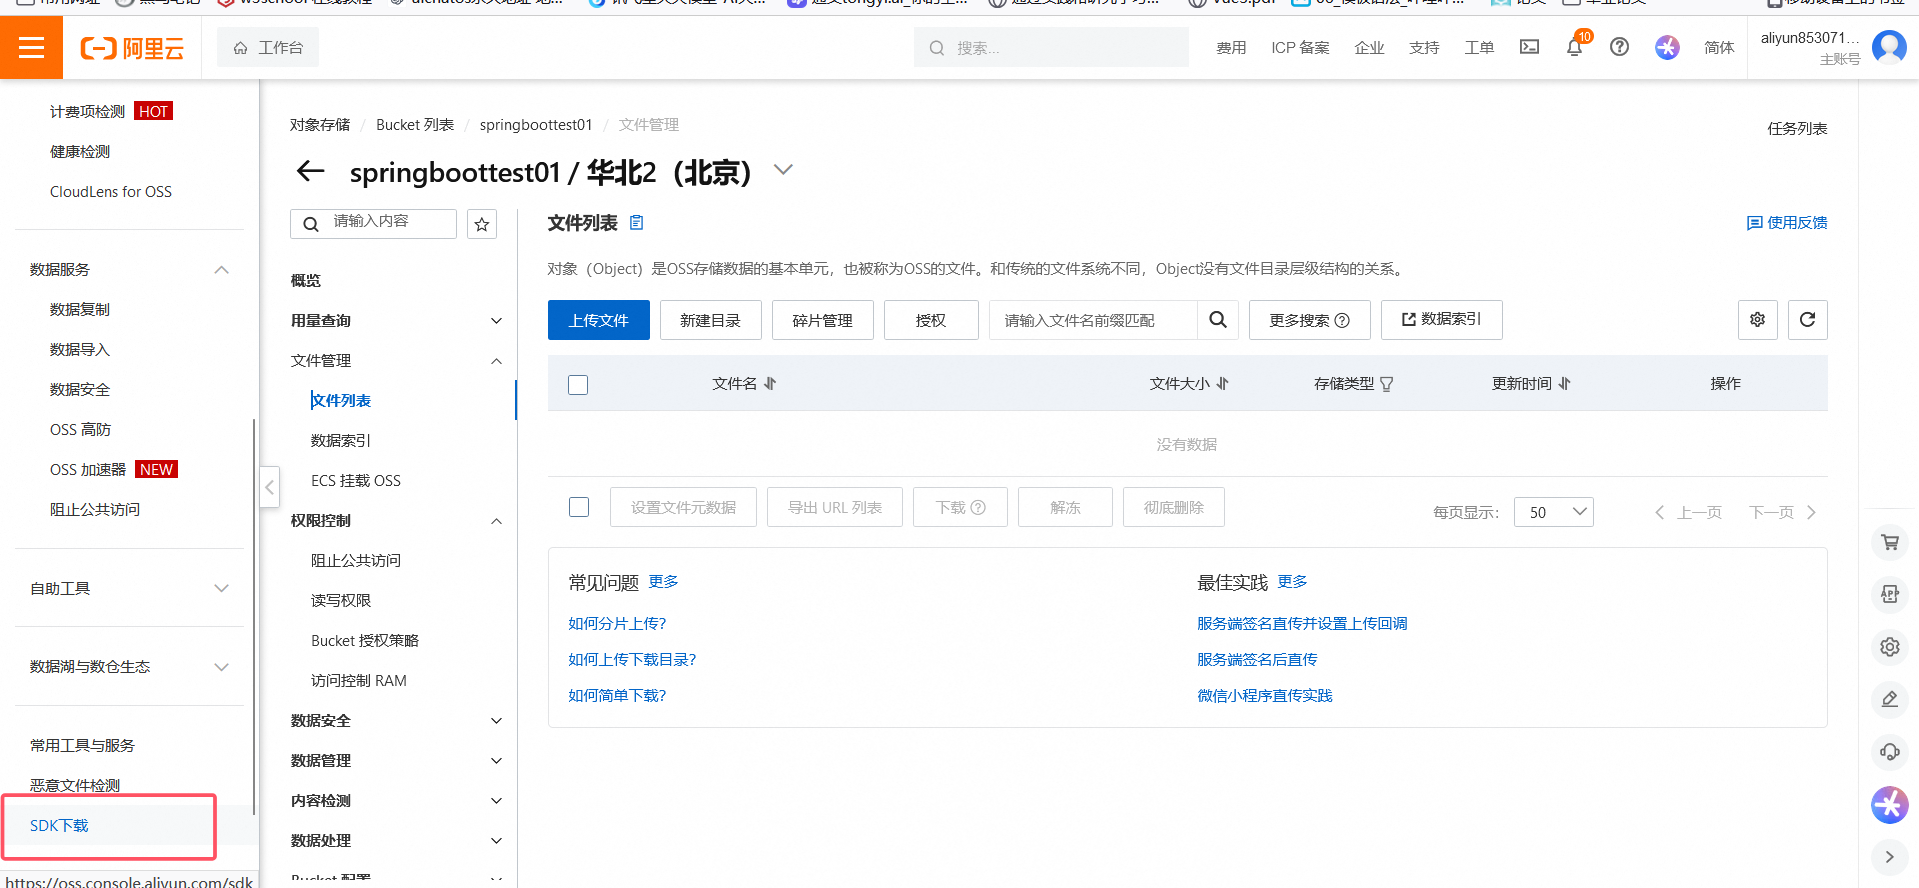The image size is (1919, 888).
Task: Open 微信小程序直传实践 link
Action: [1265, 696]
